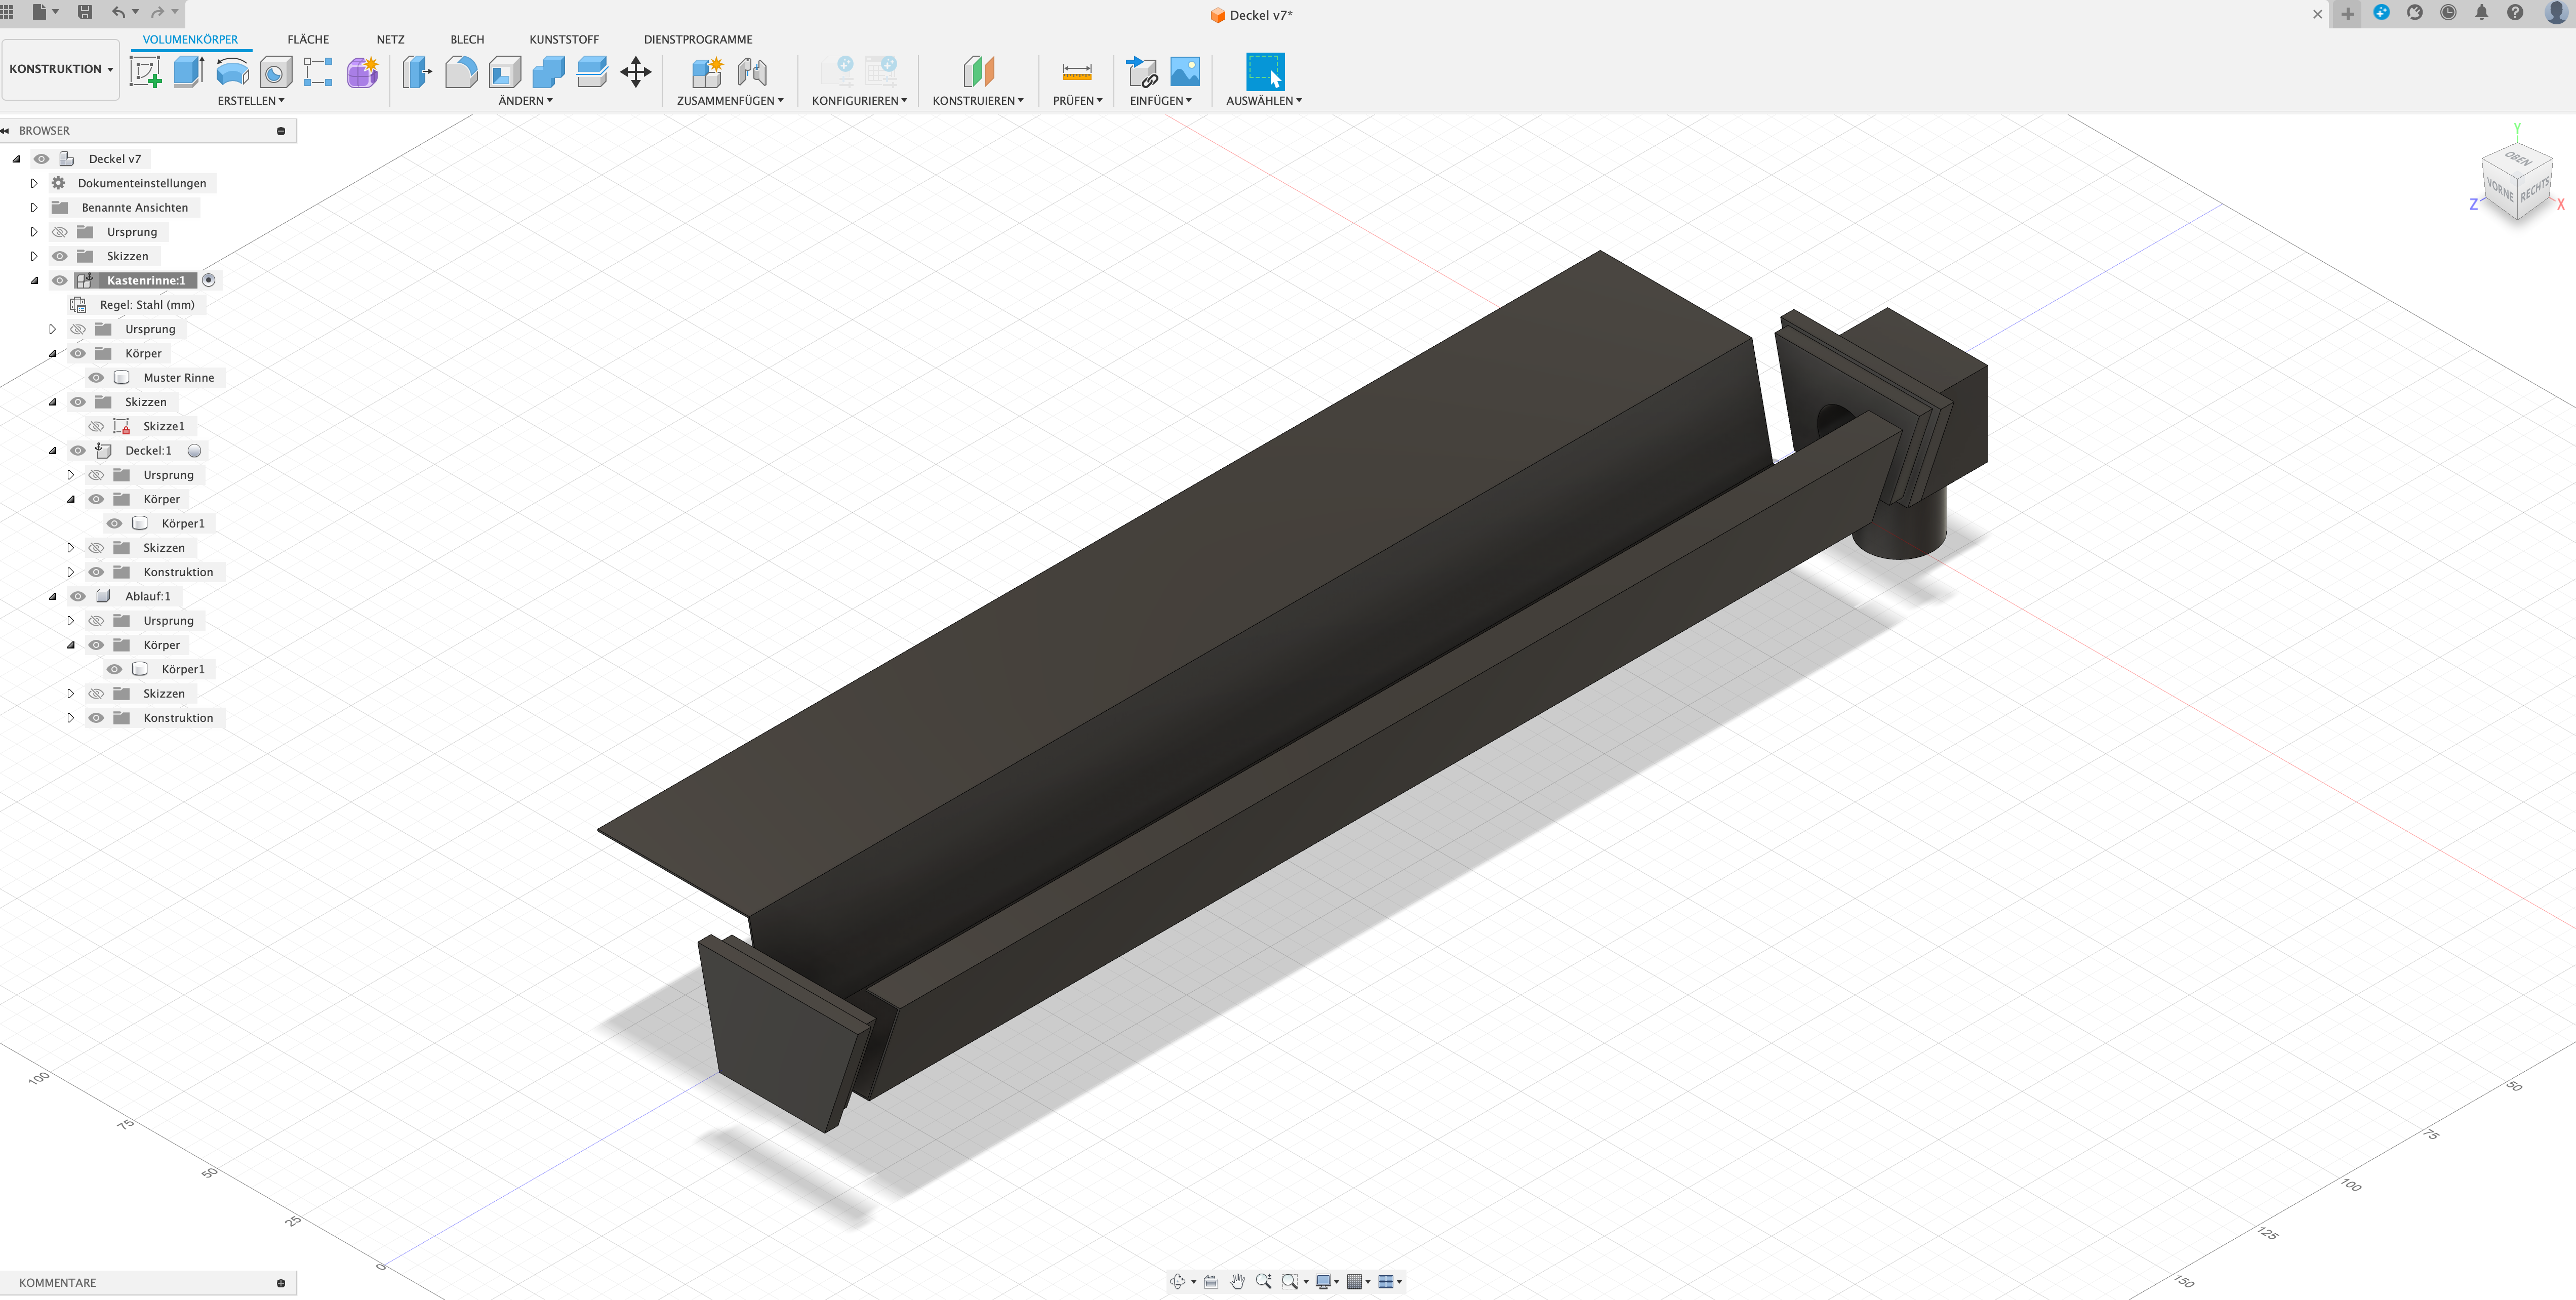
Task: Click the Hole tool icon
Action: pos(276,72)
